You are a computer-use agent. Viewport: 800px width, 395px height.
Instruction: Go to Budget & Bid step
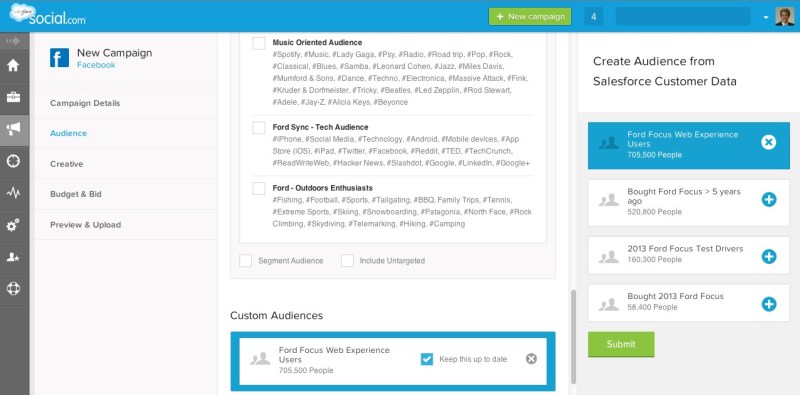point(76,194)
